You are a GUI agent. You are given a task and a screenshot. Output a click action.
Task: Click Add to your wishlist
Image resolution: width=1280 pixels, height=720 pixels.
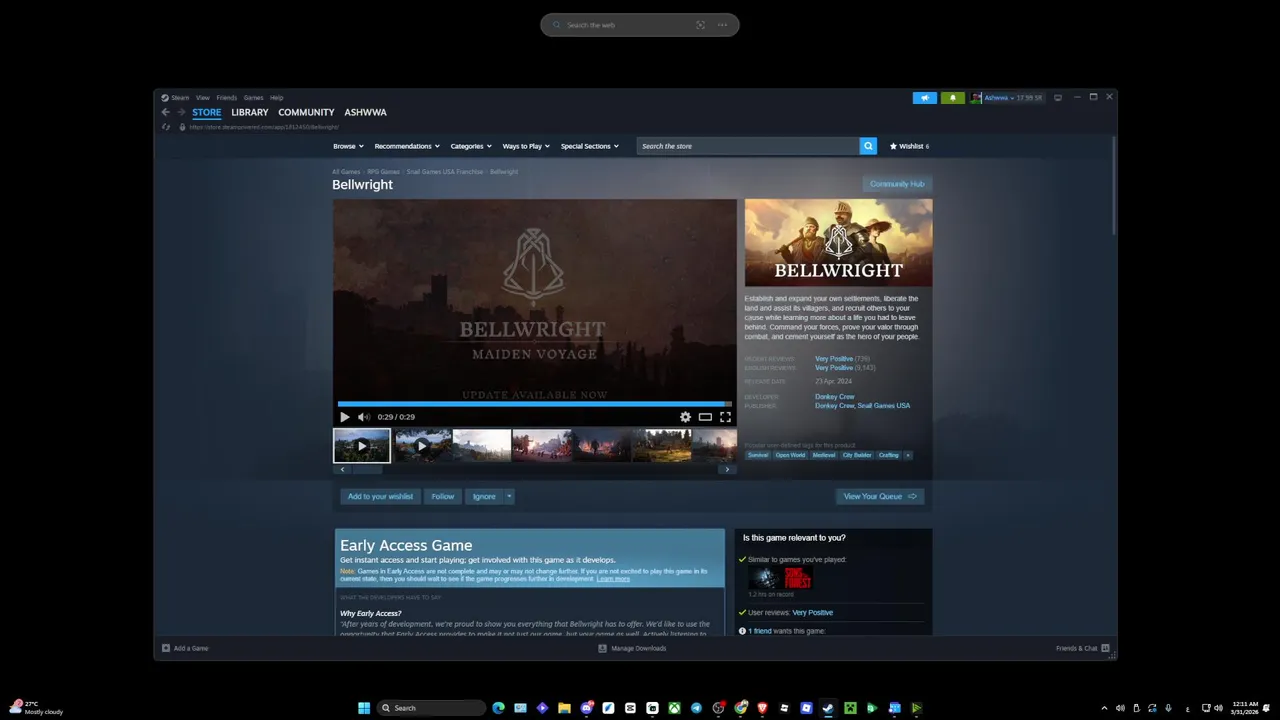380,496
